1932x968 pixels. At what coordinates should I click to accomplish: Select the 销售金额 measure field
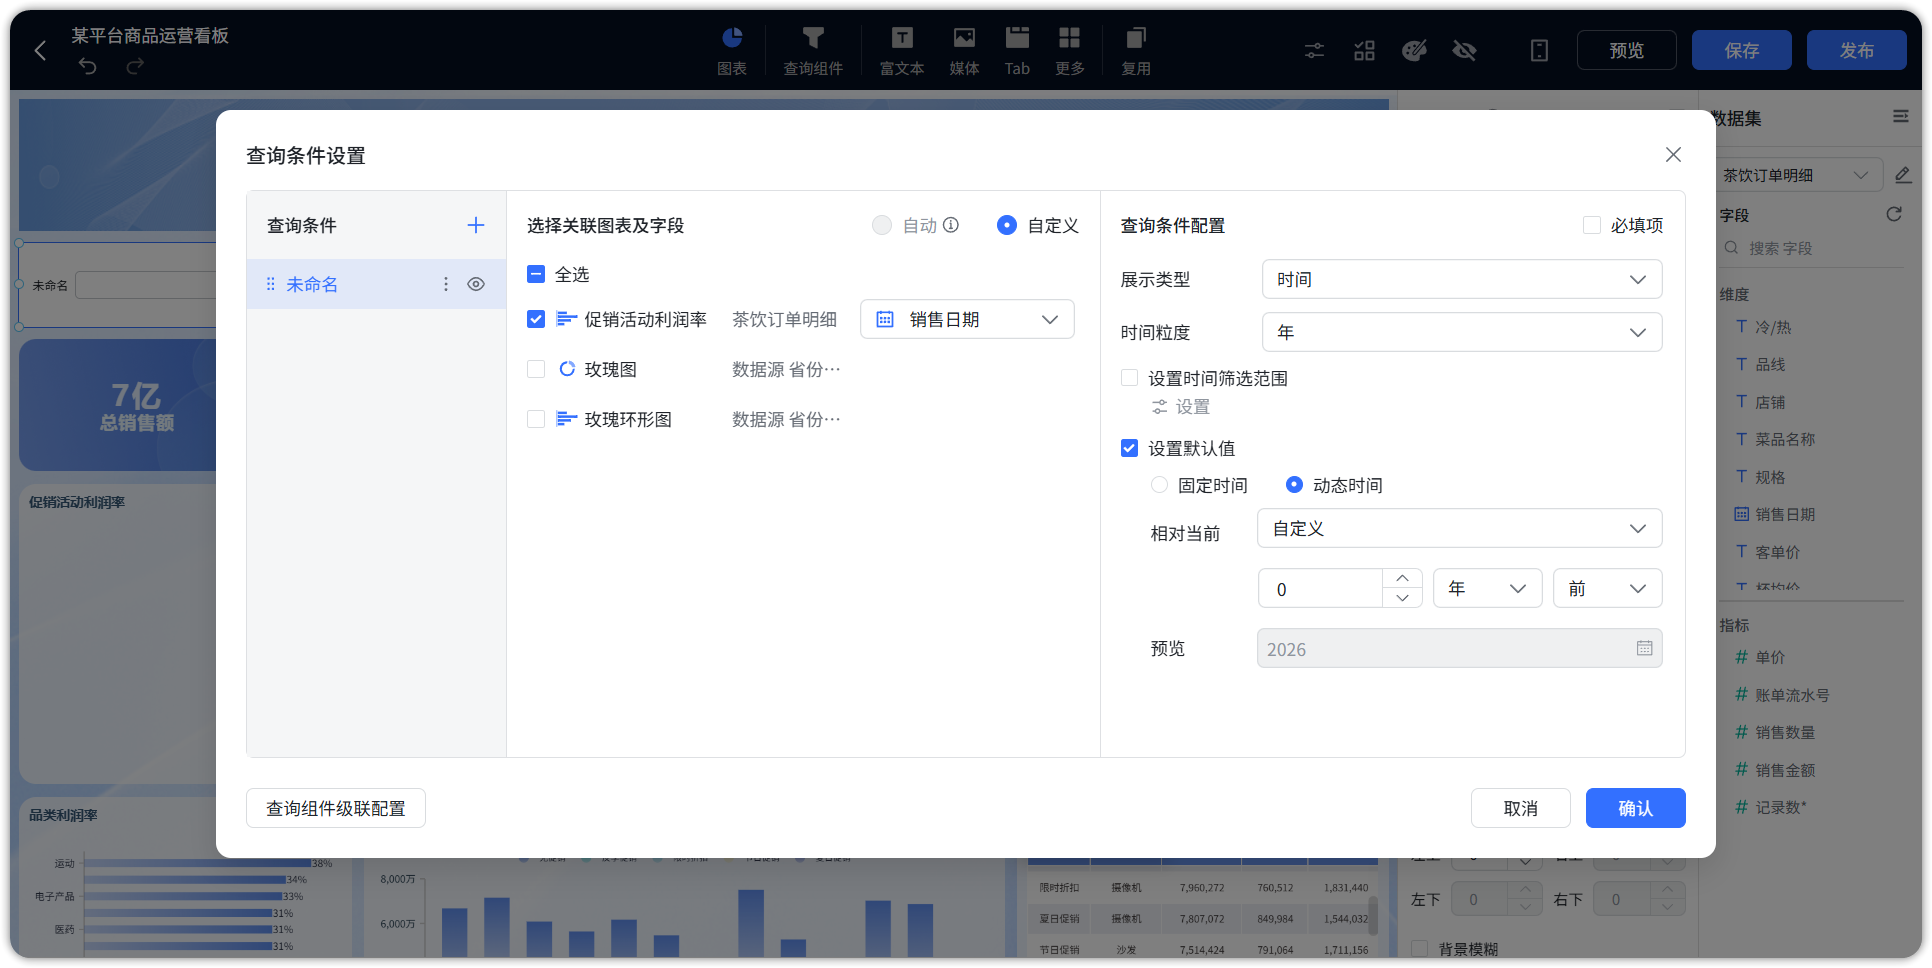[1784, 770]
